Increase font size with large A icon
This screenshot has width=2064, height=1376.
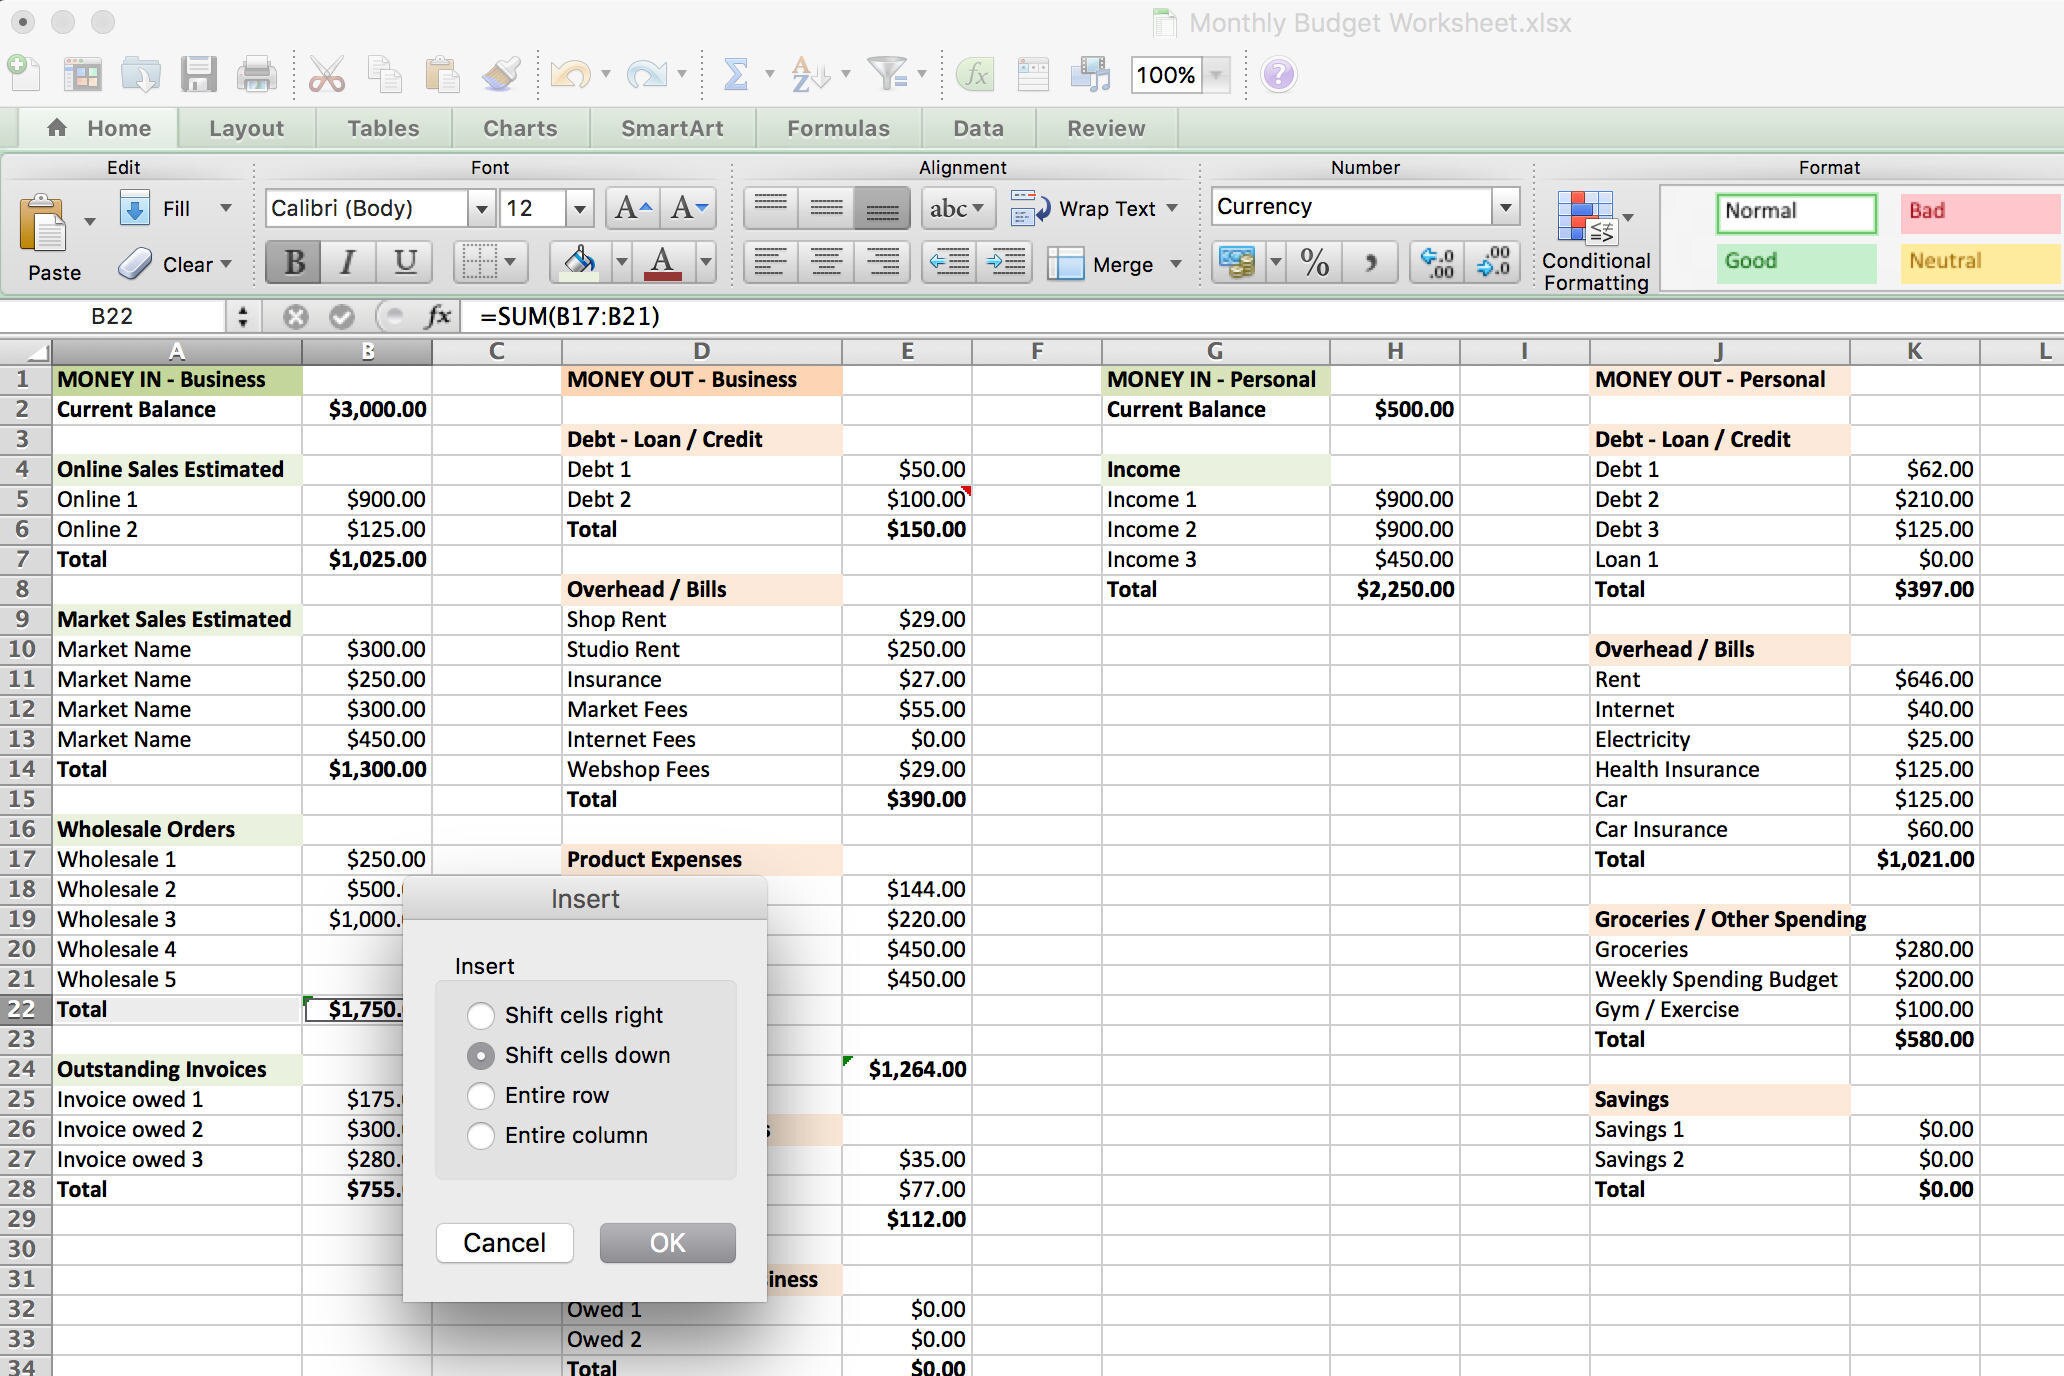(x=633, y=208)
